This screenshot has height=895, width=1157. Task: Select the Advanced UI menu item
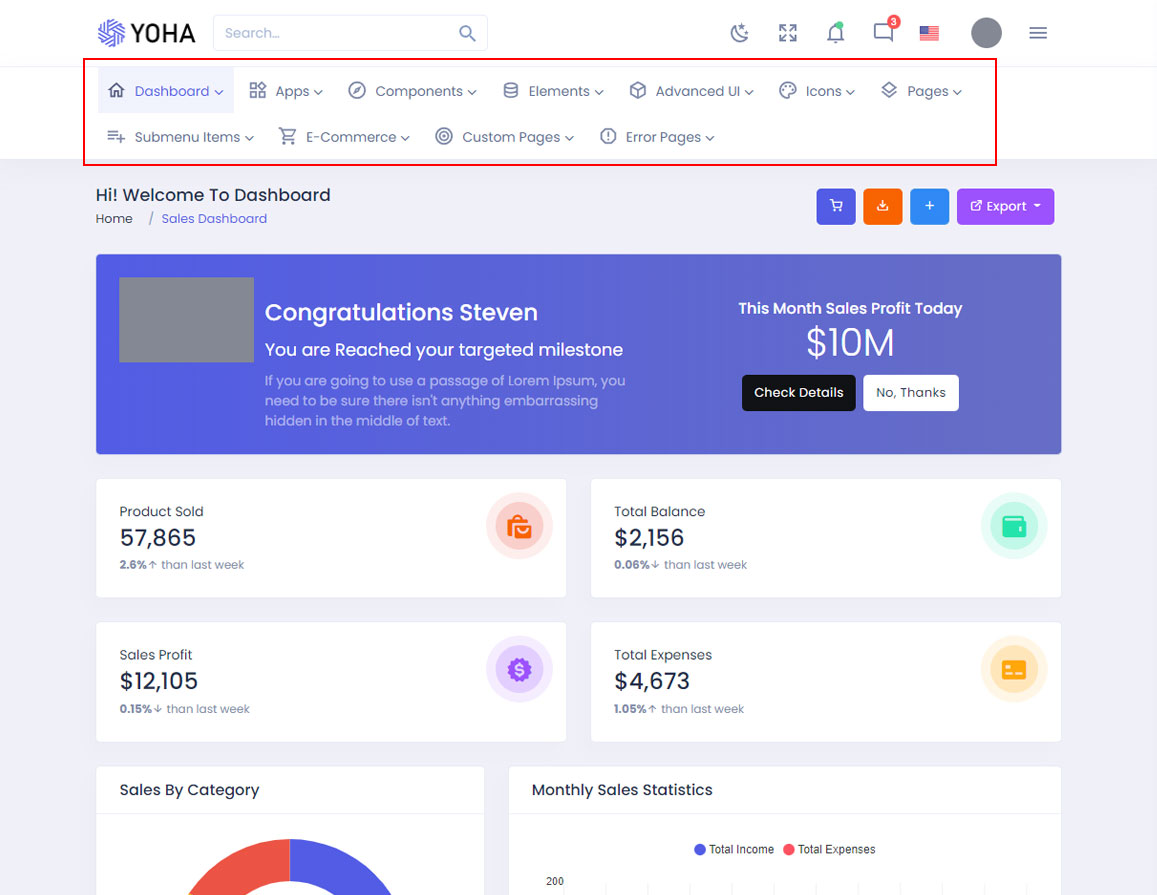(691, 91)
